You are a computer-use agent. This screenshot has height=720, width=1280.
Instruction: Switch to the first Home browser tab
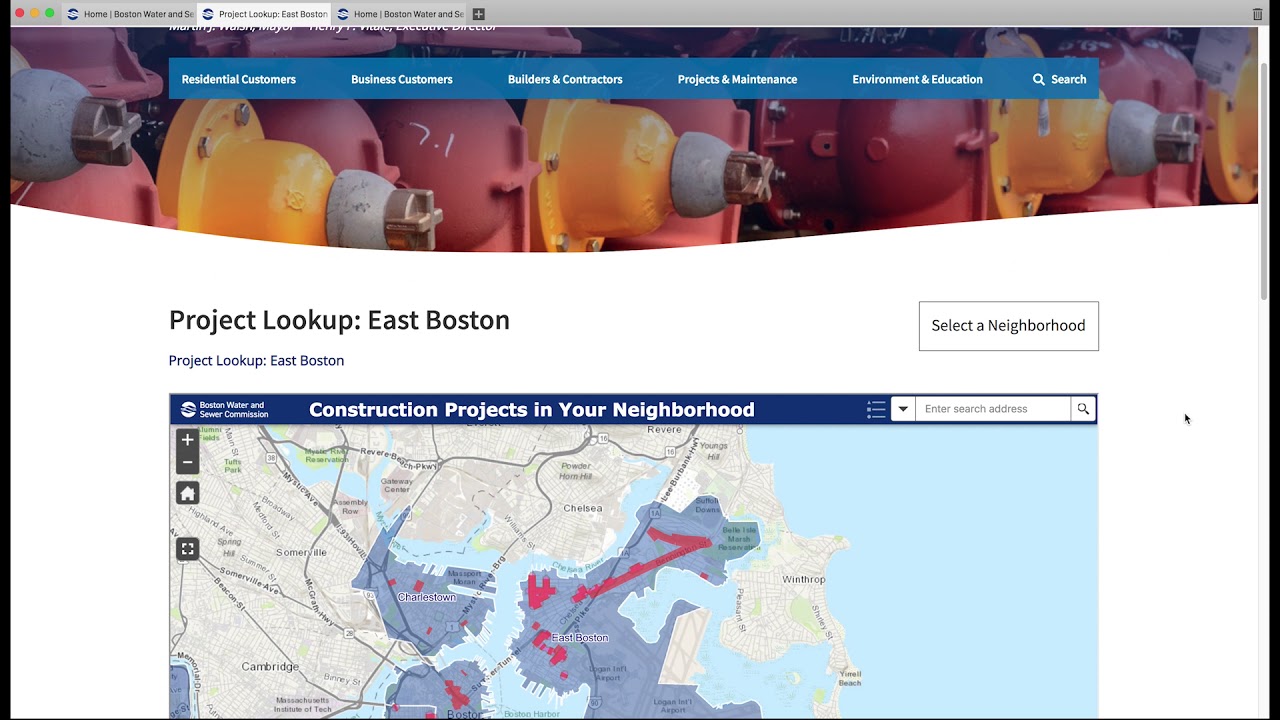[x=130, y=14]
